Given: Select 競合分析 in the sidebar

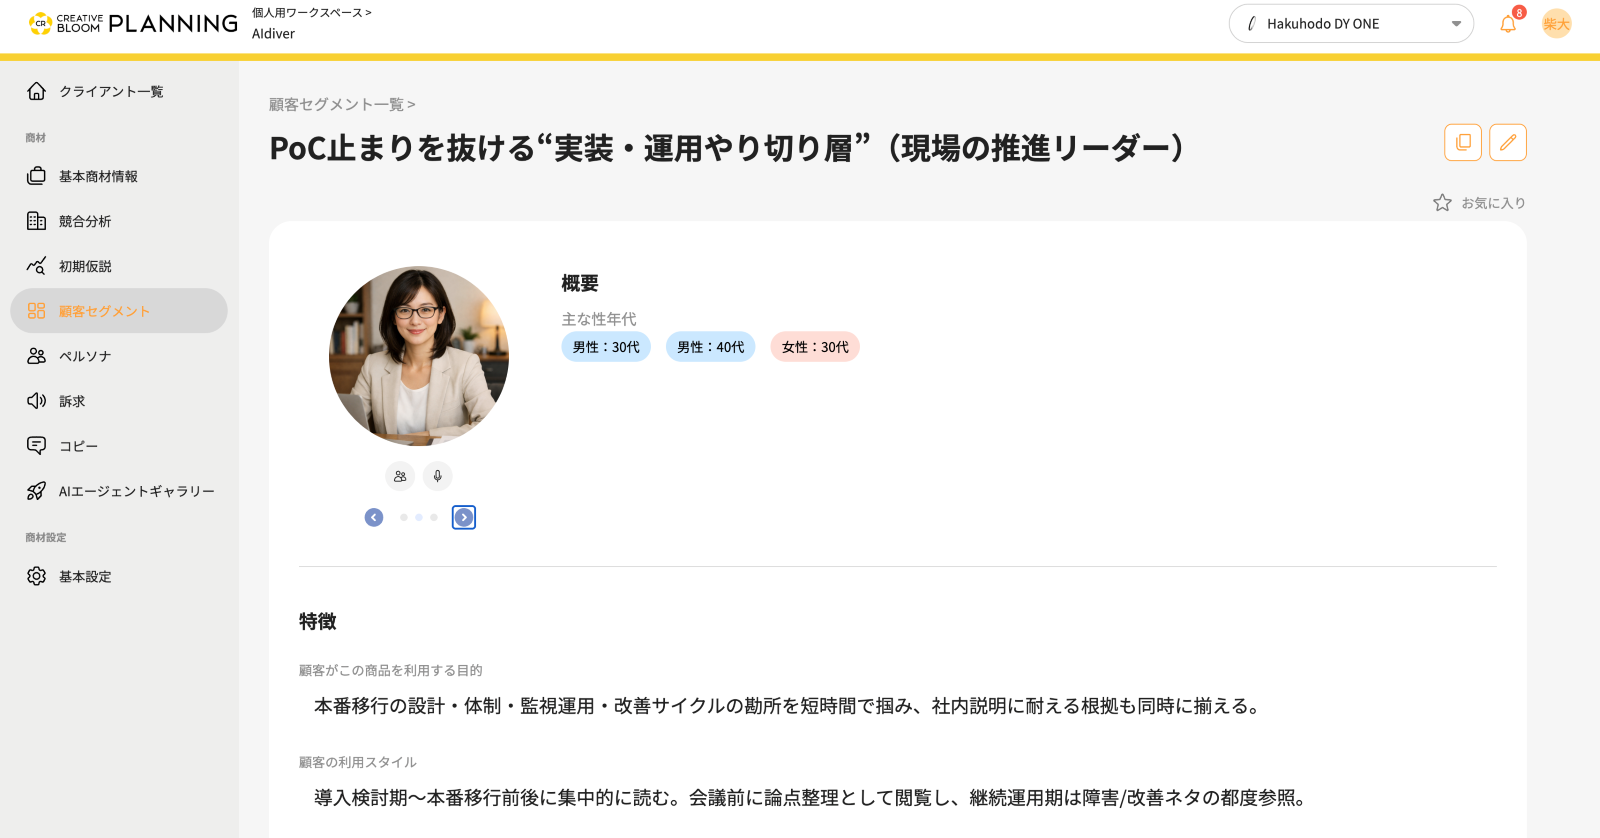Looking at the screenshot, I should click(x=85, y=221).
